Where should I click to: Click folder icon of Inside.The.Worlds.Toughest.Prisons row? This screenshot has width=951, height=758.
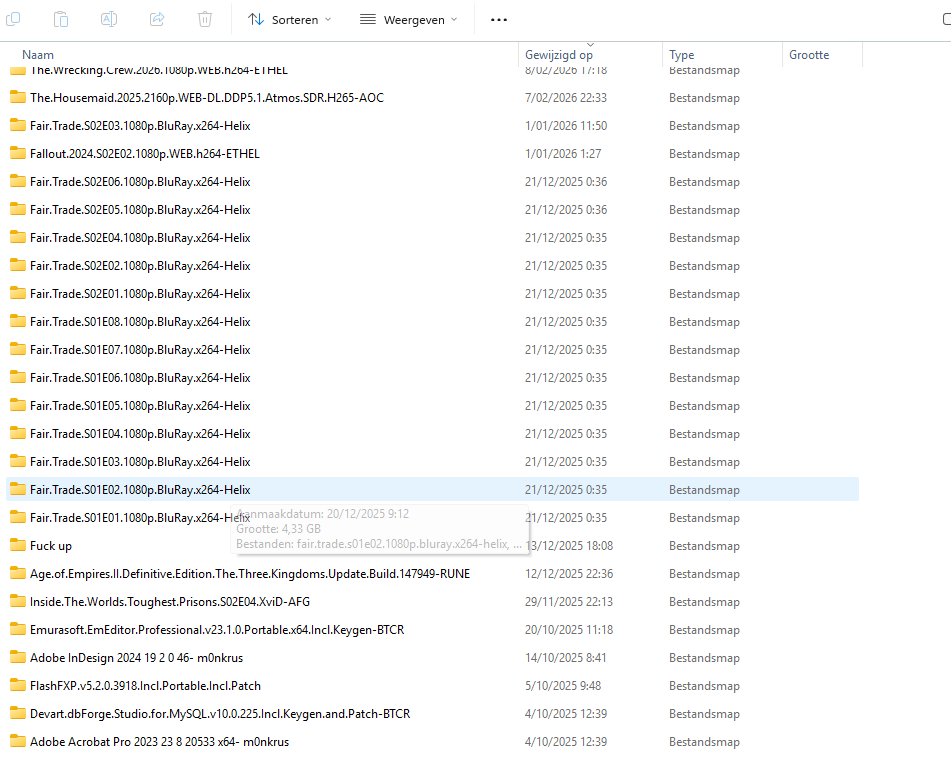click(18, 601)
